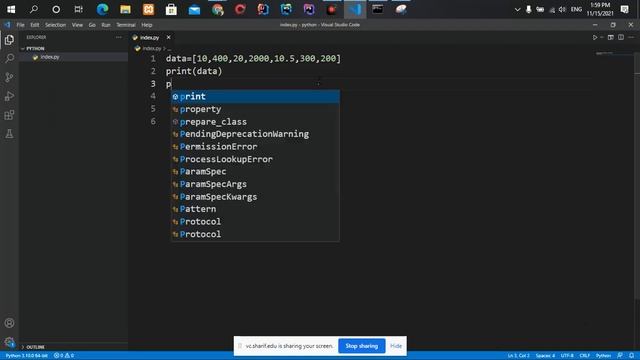Image resolution: width=640 pixels, height=360 pixels.
Task: Open File Explorer from taskbar
Action: click(x=125, y=9)
